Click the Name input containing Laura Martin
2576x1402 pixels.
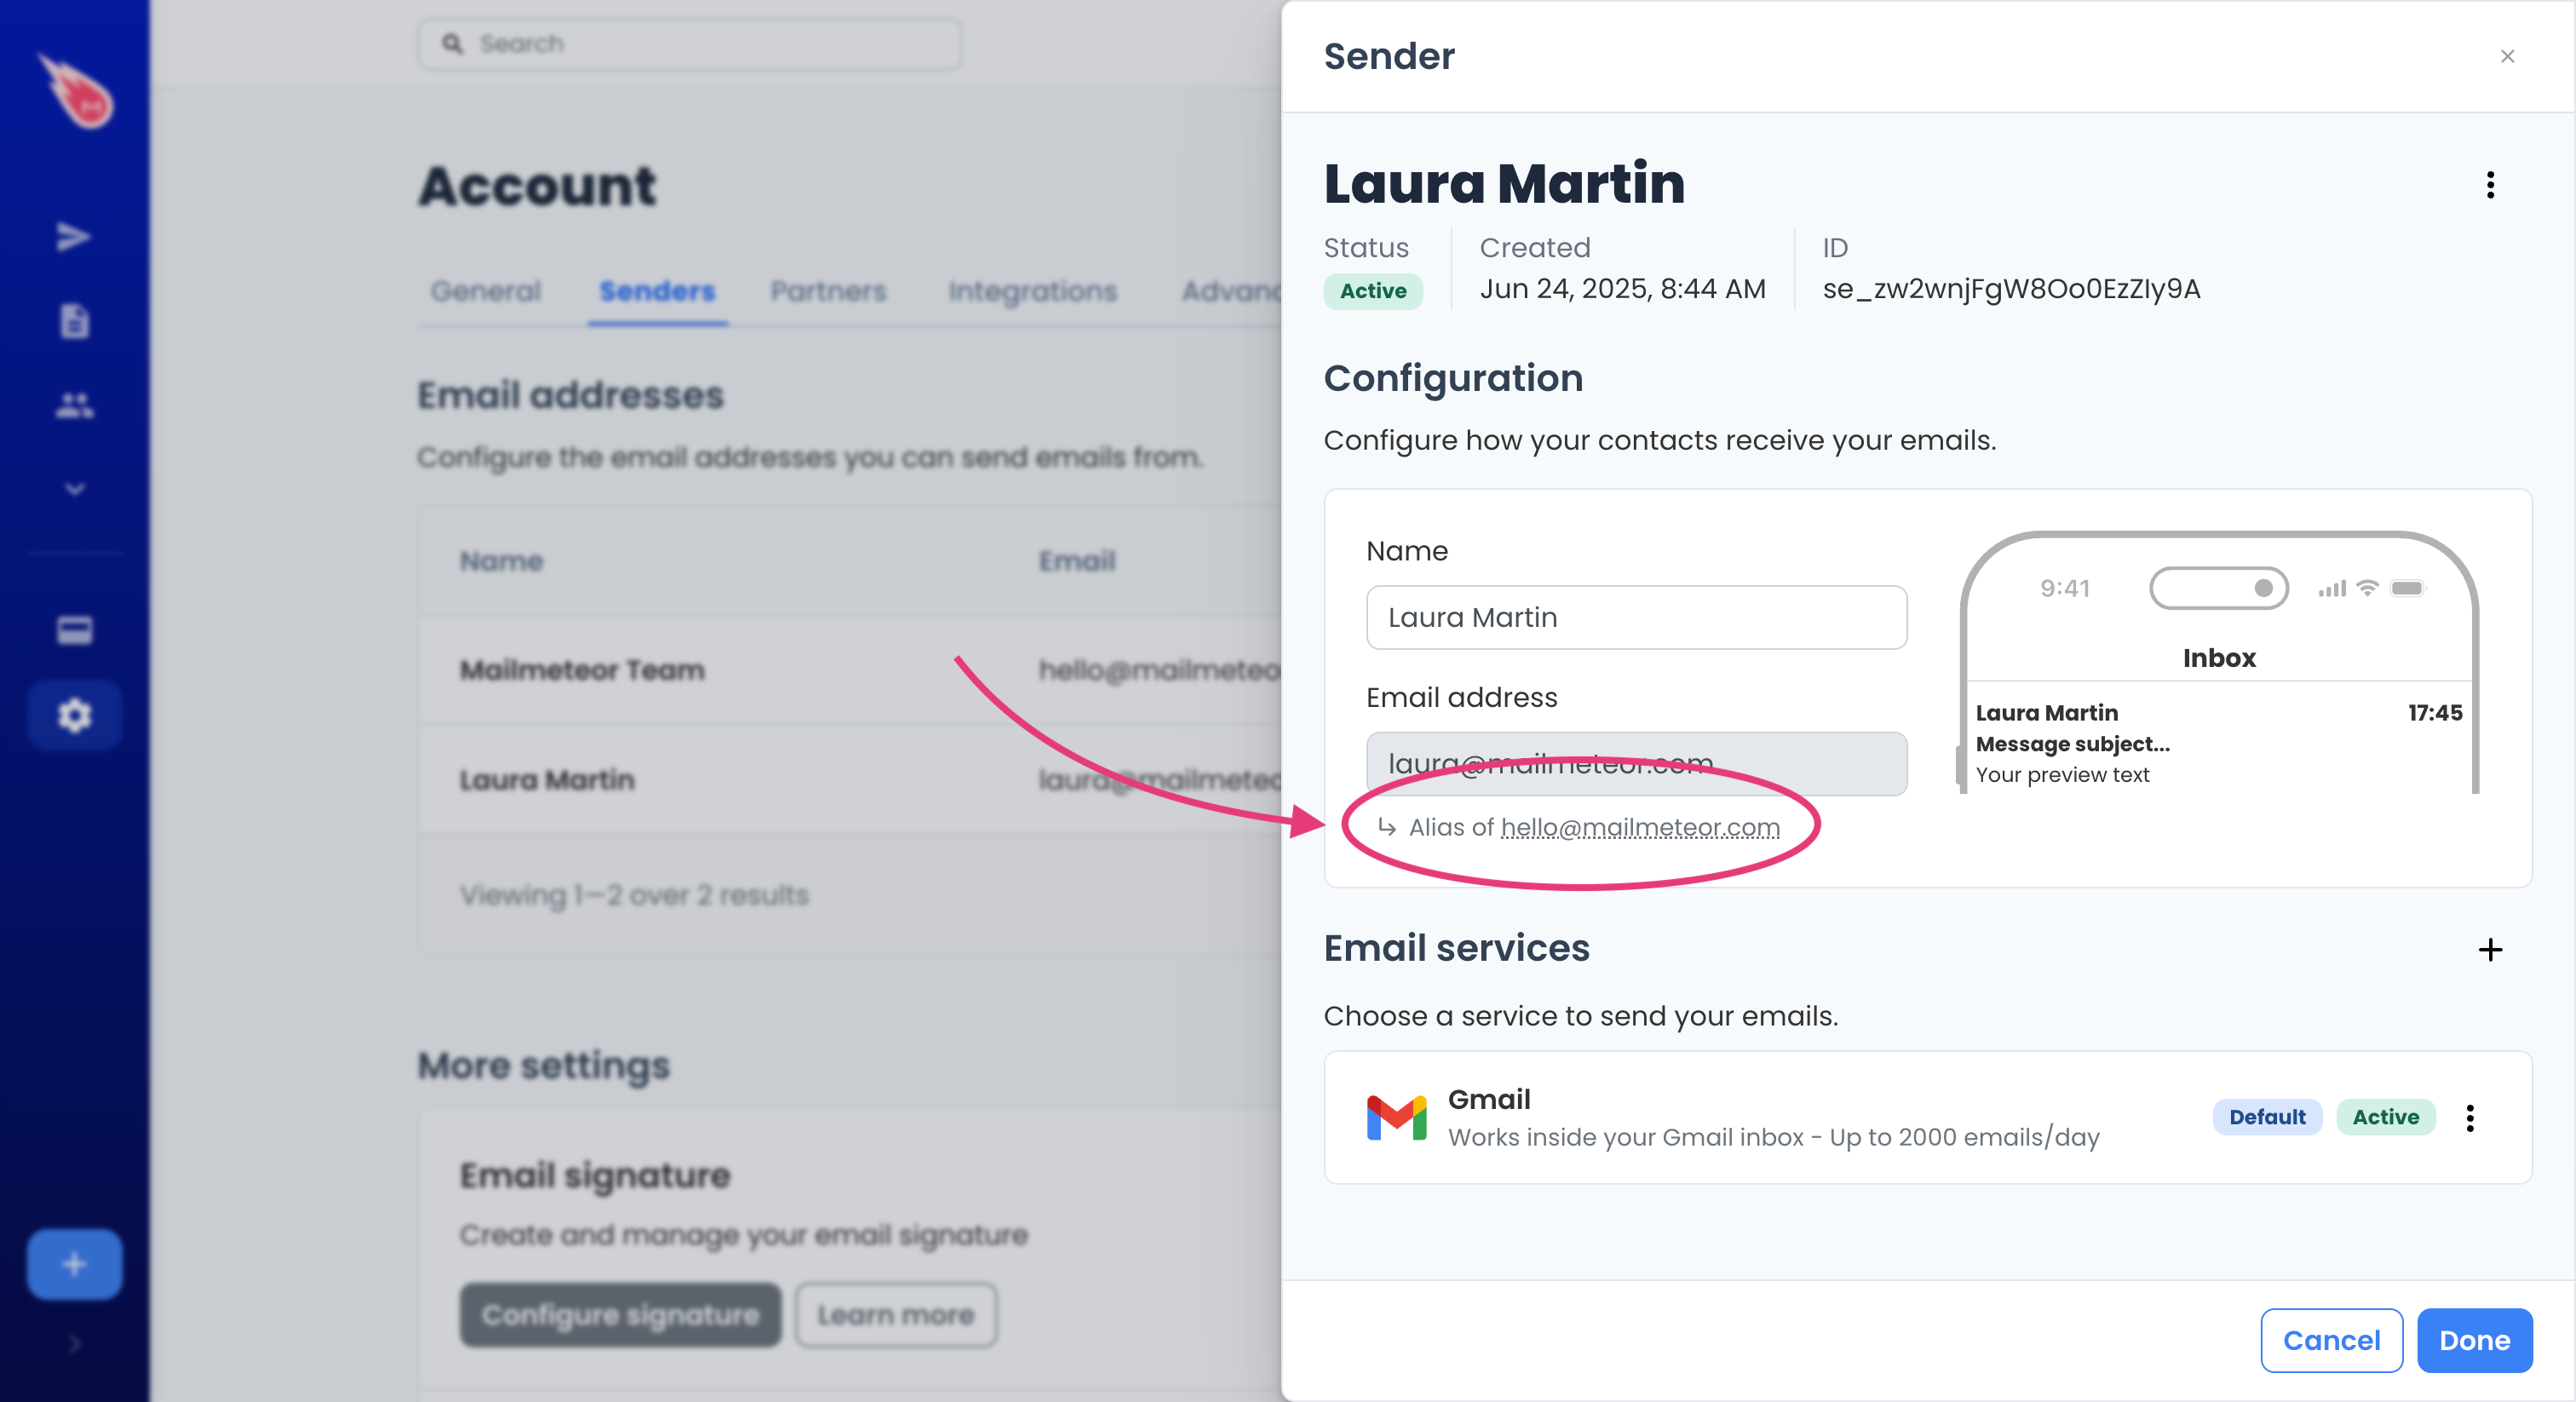(x=1636, y=617)
